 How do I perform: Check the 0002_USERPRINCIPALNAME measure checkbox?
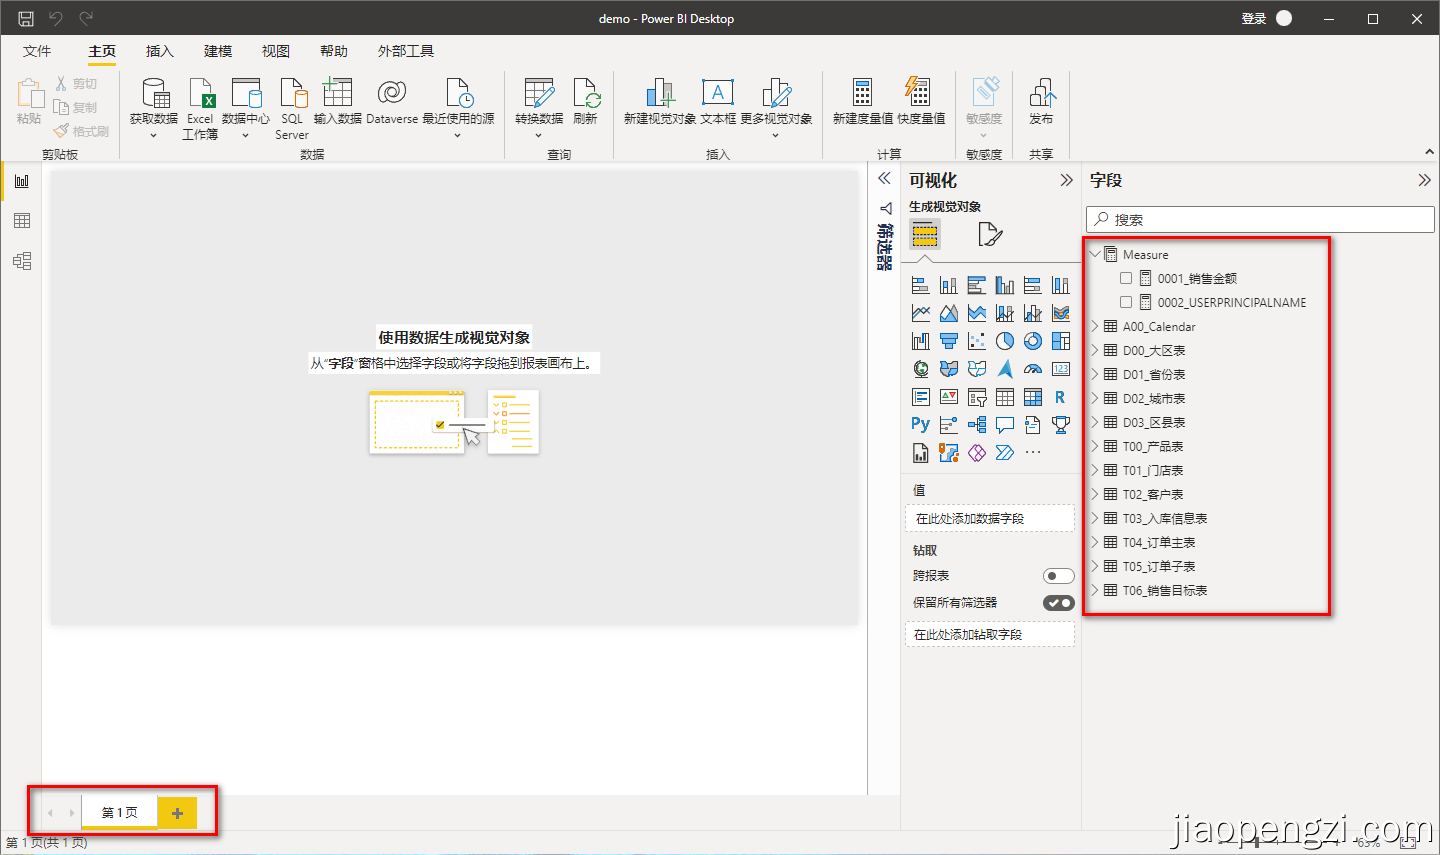(1126, 302)
